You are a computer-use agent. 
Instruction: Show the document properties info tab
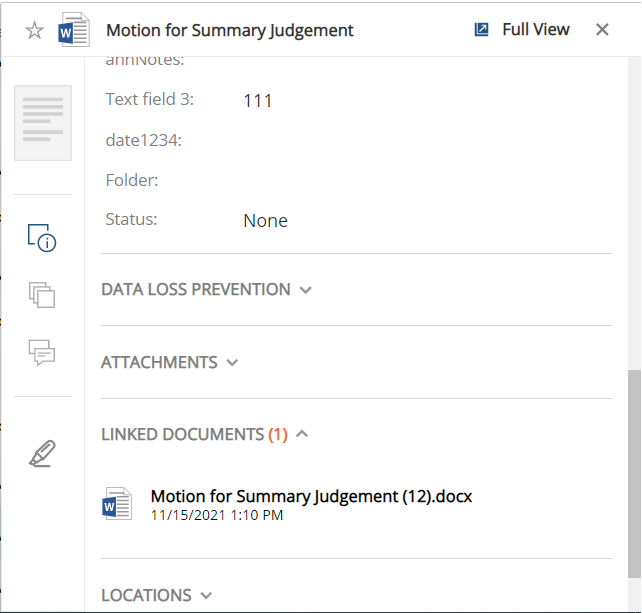point(42,238)
